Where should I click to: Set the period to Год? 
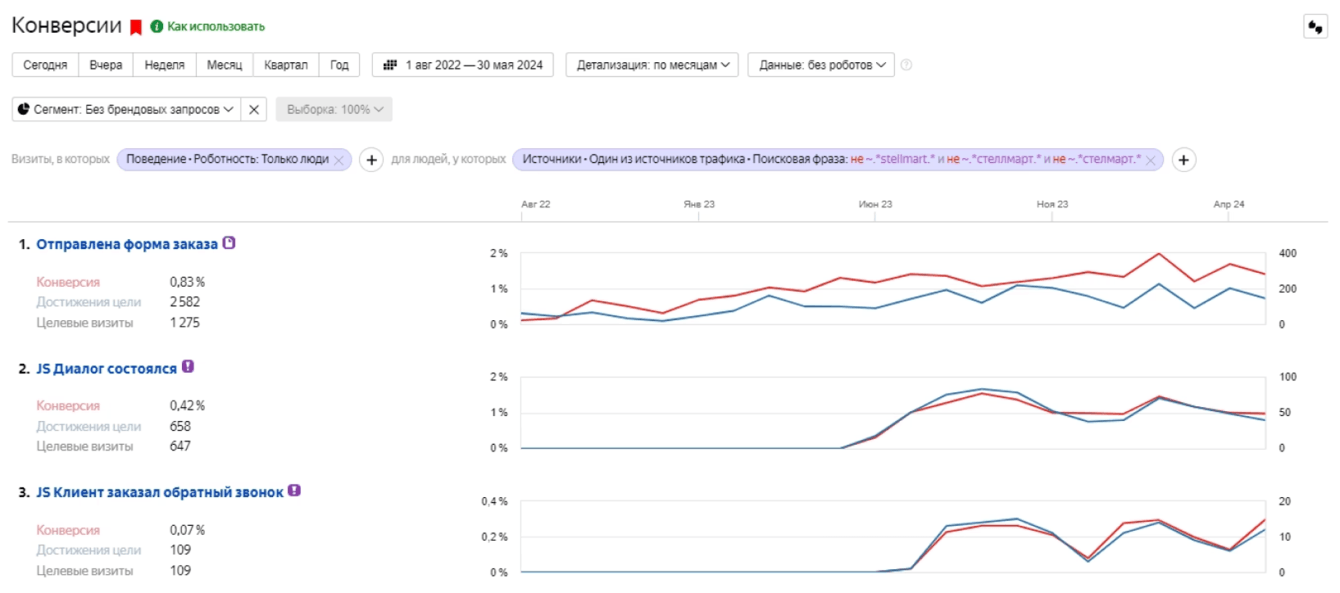click(x=339, y=65)
